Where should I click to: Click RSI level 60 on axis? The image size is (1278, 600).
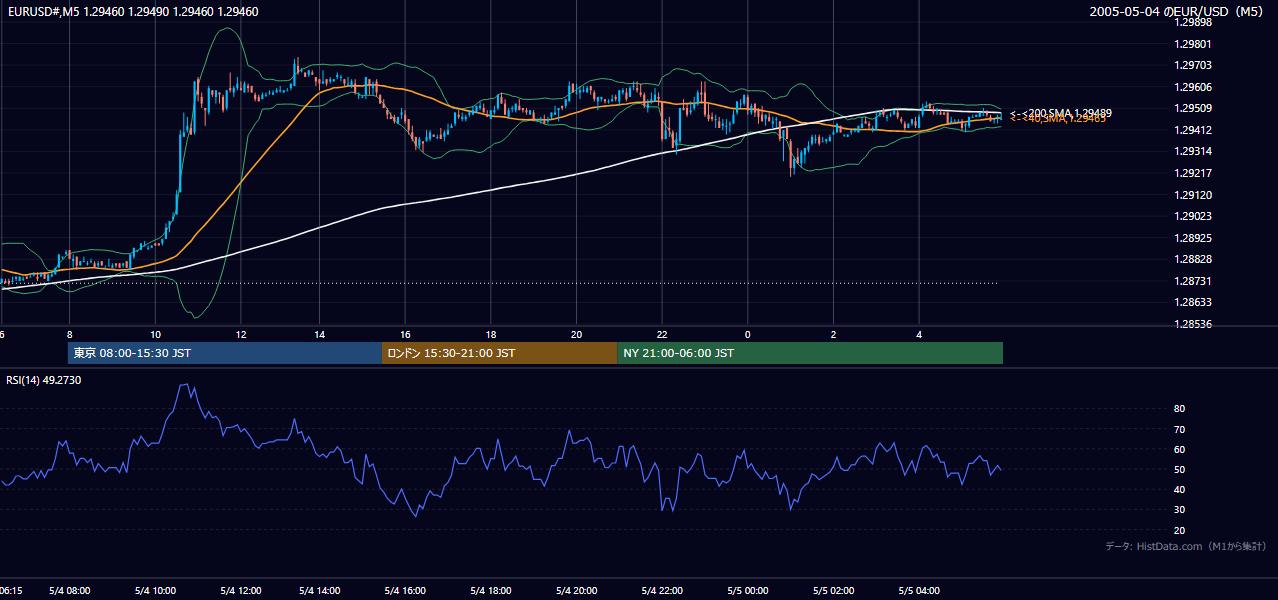click(x=1180, y=449)
